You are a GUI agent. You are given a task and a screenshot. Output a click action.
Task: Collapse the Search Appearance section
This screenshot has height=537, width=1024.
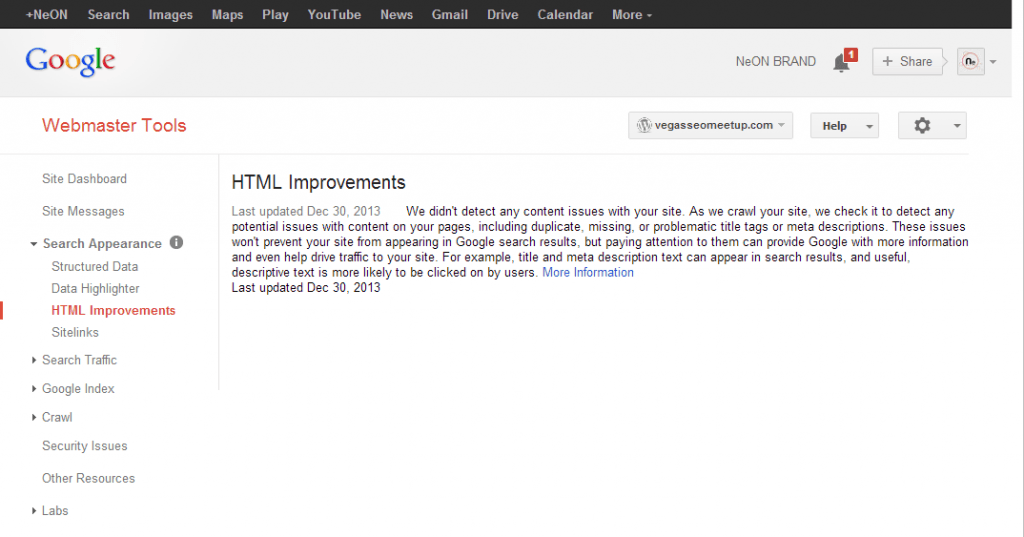(33, 244)
